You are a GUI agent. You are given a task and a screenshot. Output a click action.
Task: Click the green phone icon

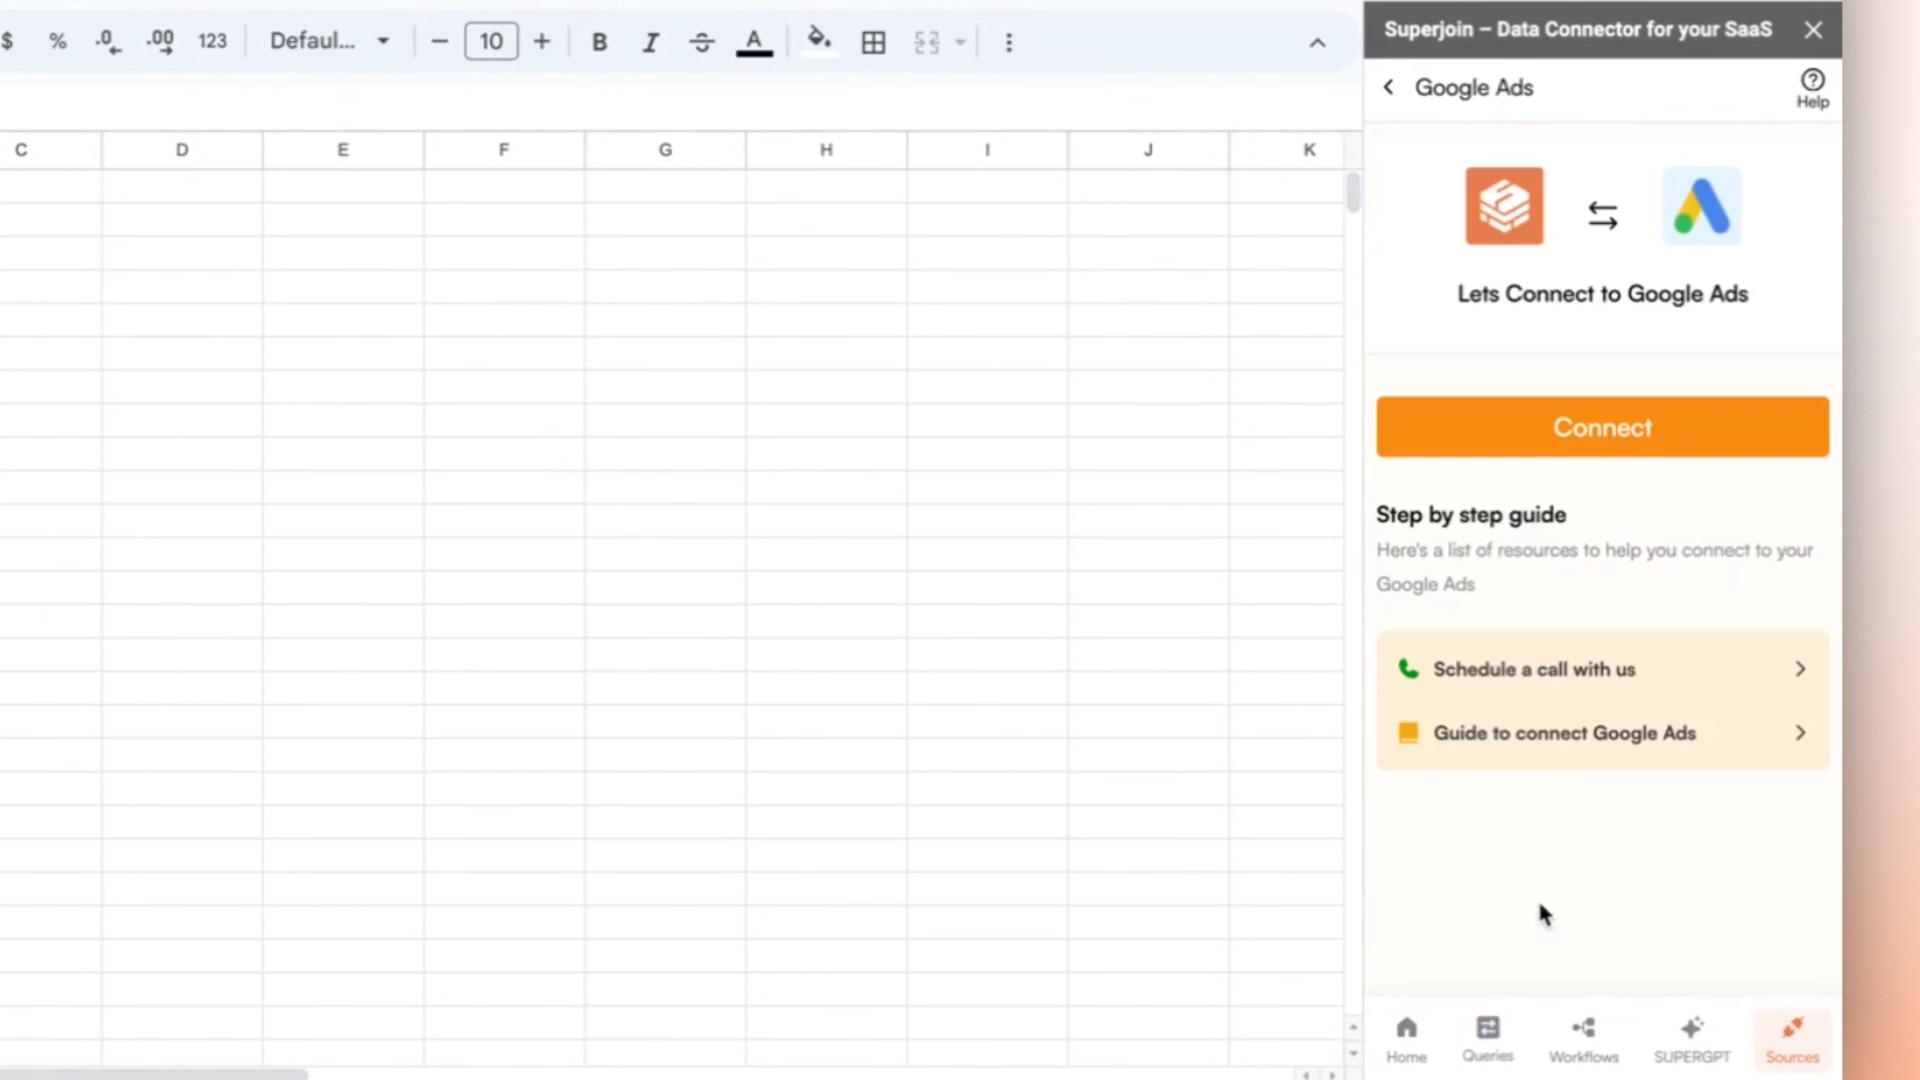pos(1408,669)
